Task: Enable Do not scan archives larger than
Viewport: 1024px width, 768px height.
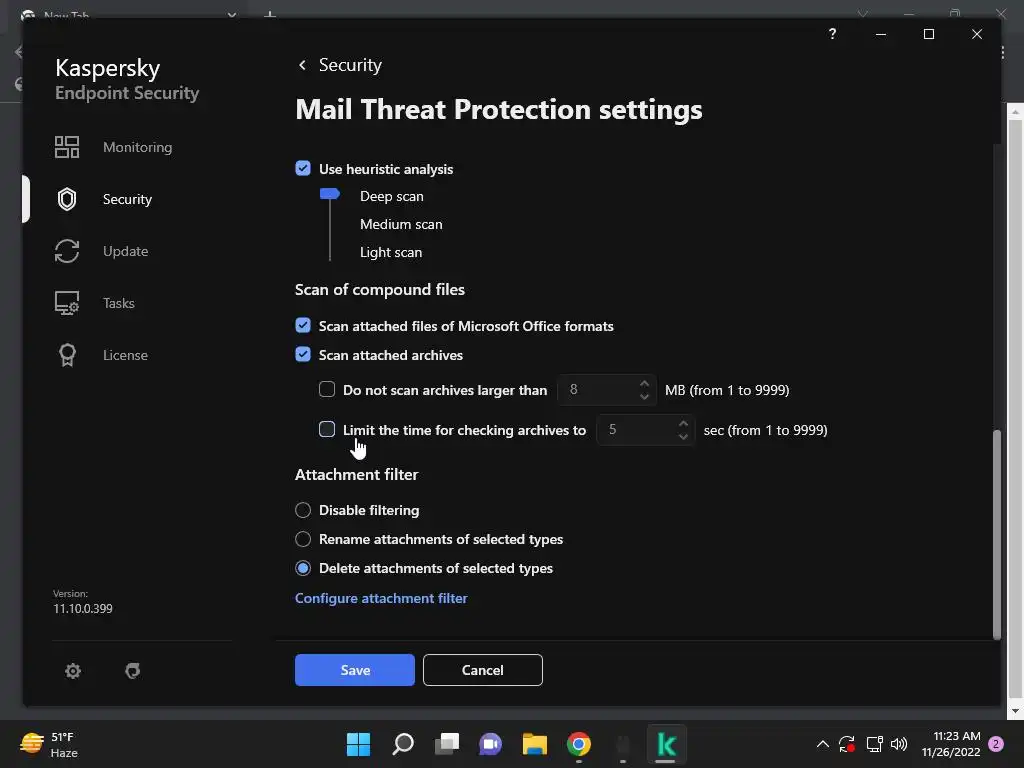Action: point(327,389)
